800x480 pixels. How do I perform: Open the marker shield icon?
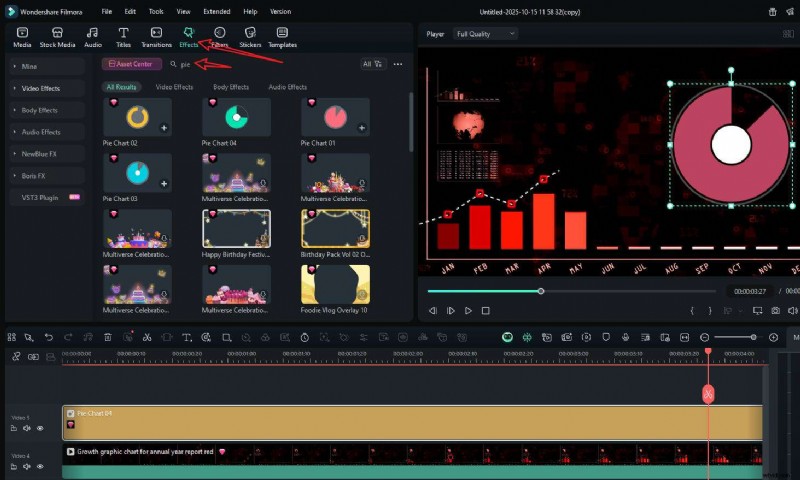pyautogui.click(x=606, y=337)
